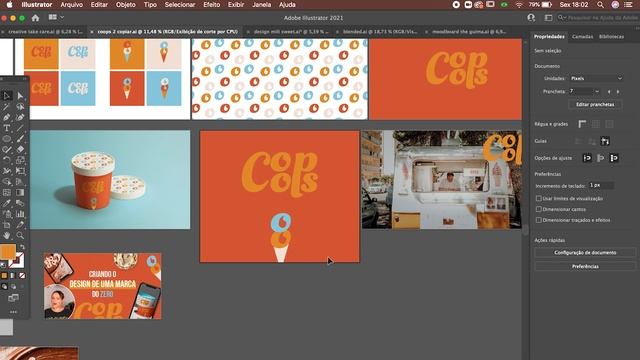This screenshot has width=640, height=360.
Task: Select the Zoom tool
Action: click(x=20, y=236)
